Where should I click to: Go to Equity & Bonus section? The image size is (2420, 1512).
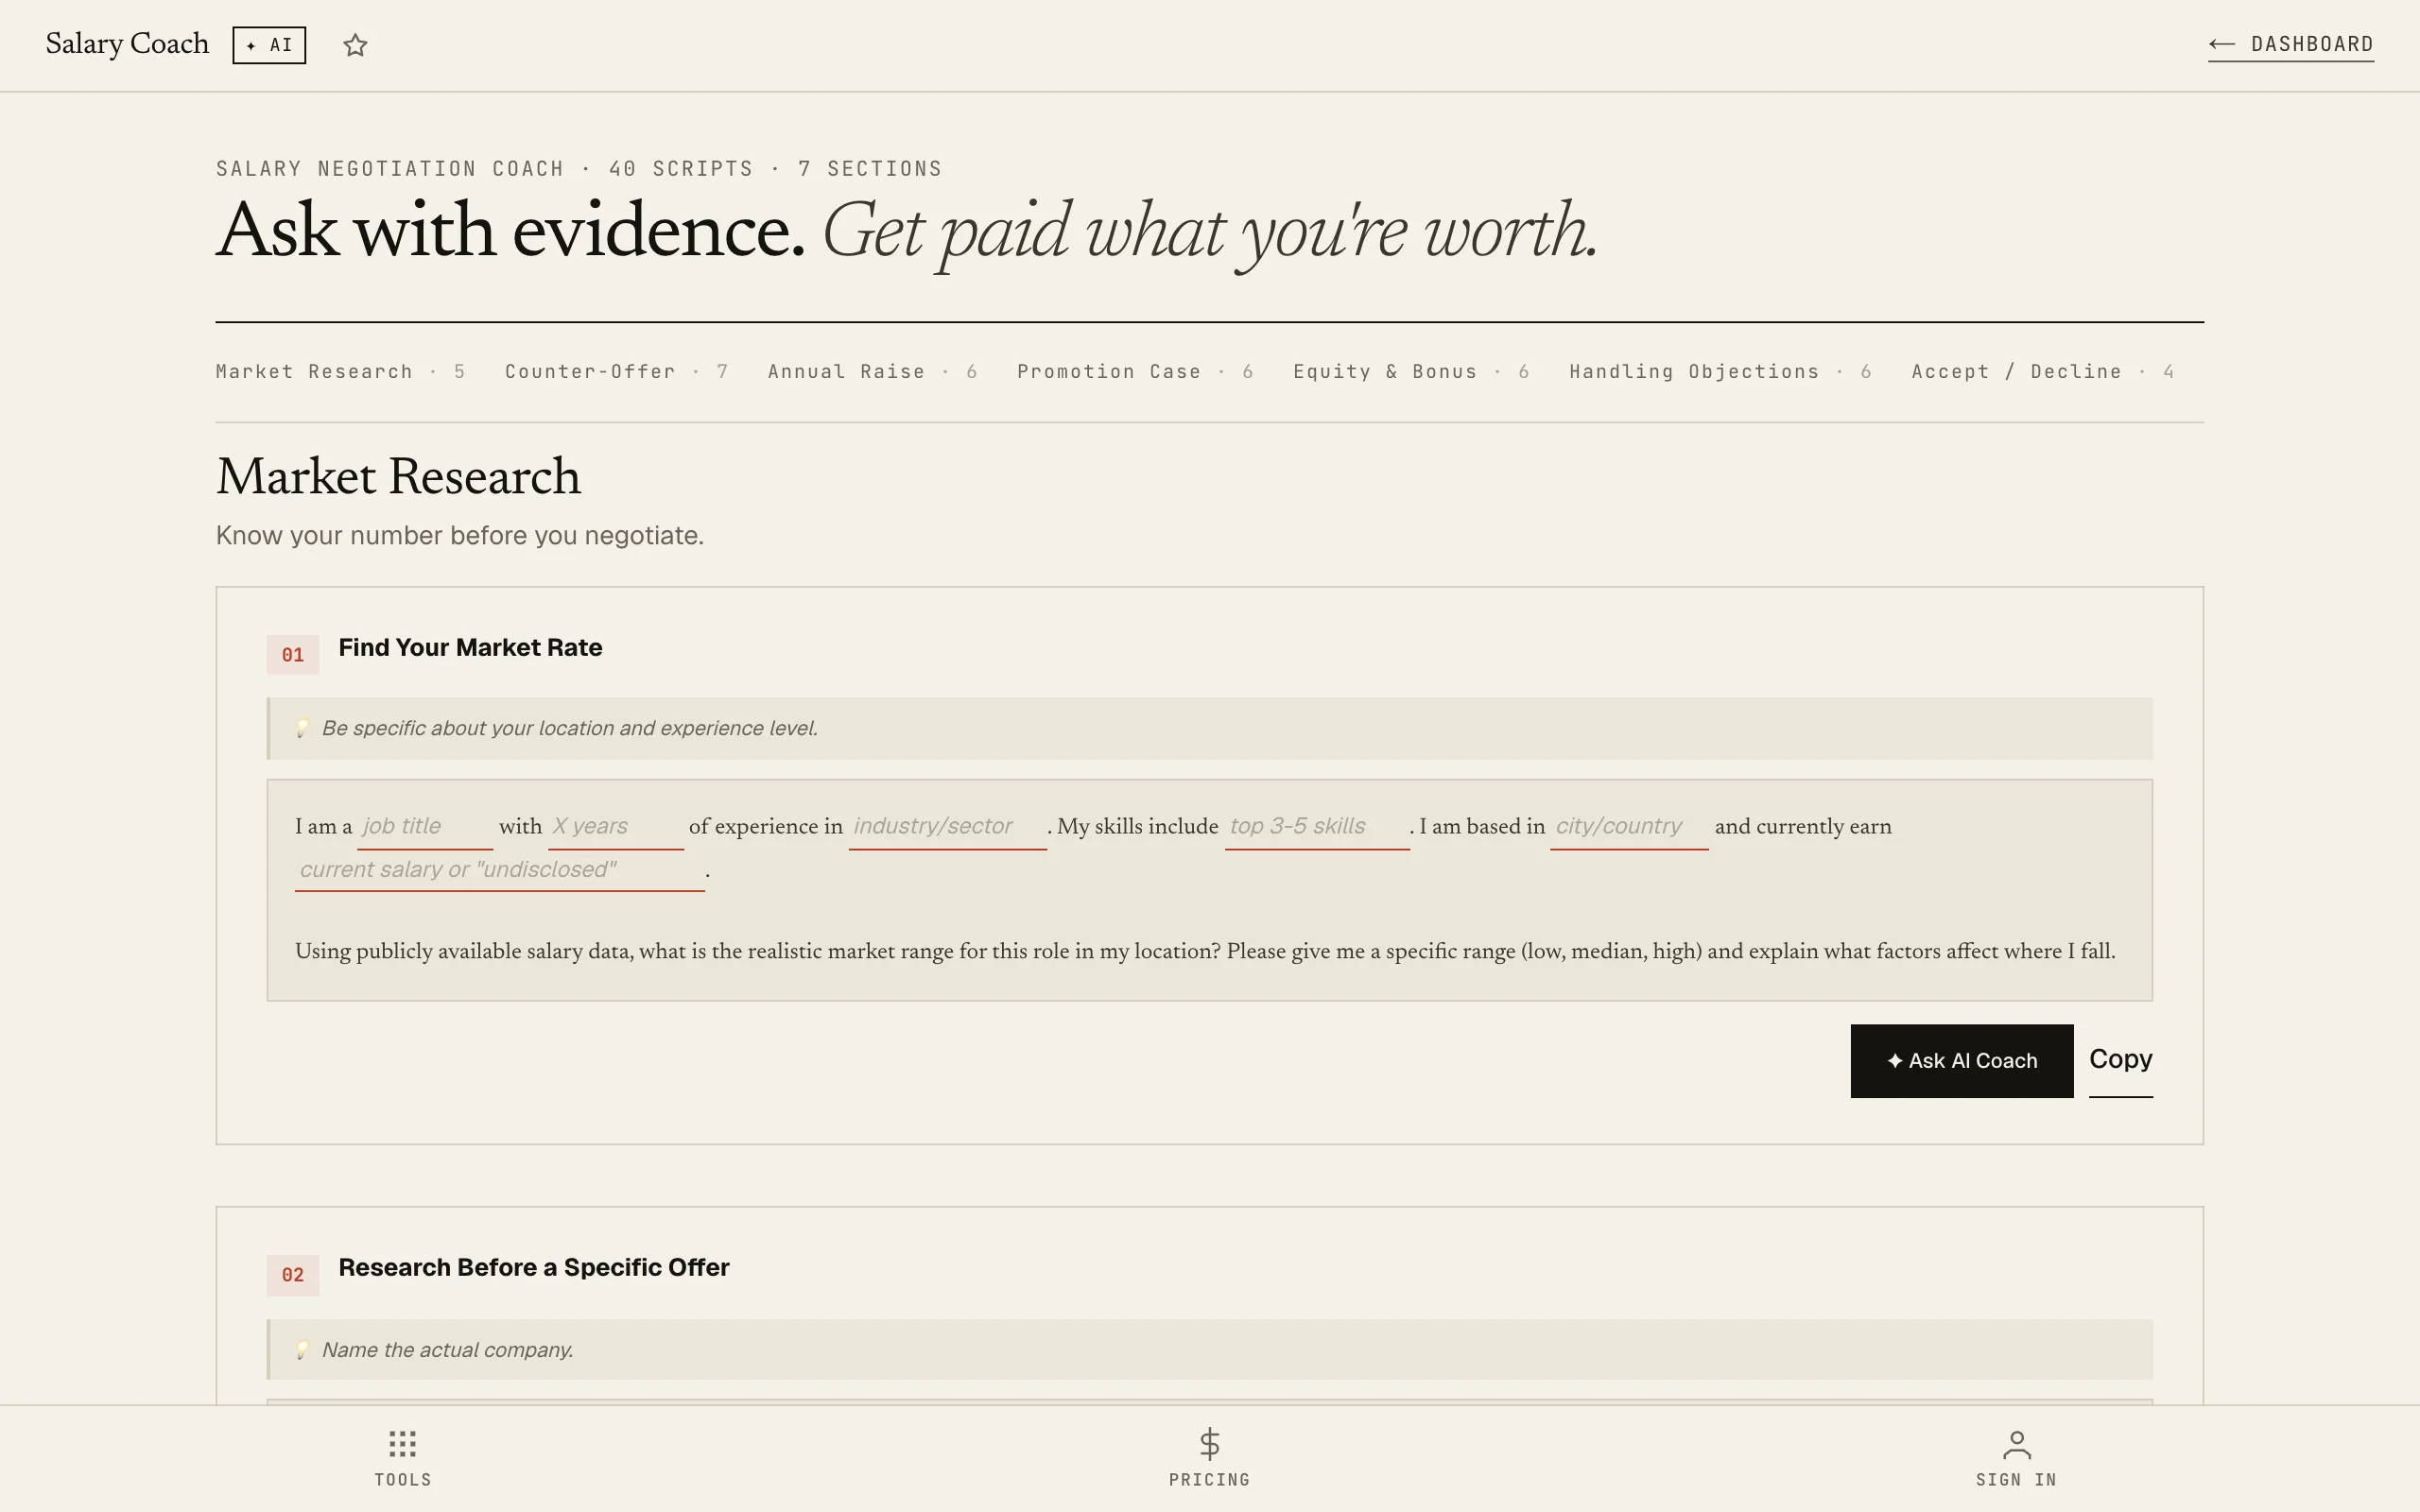[x=1411, y=372]
